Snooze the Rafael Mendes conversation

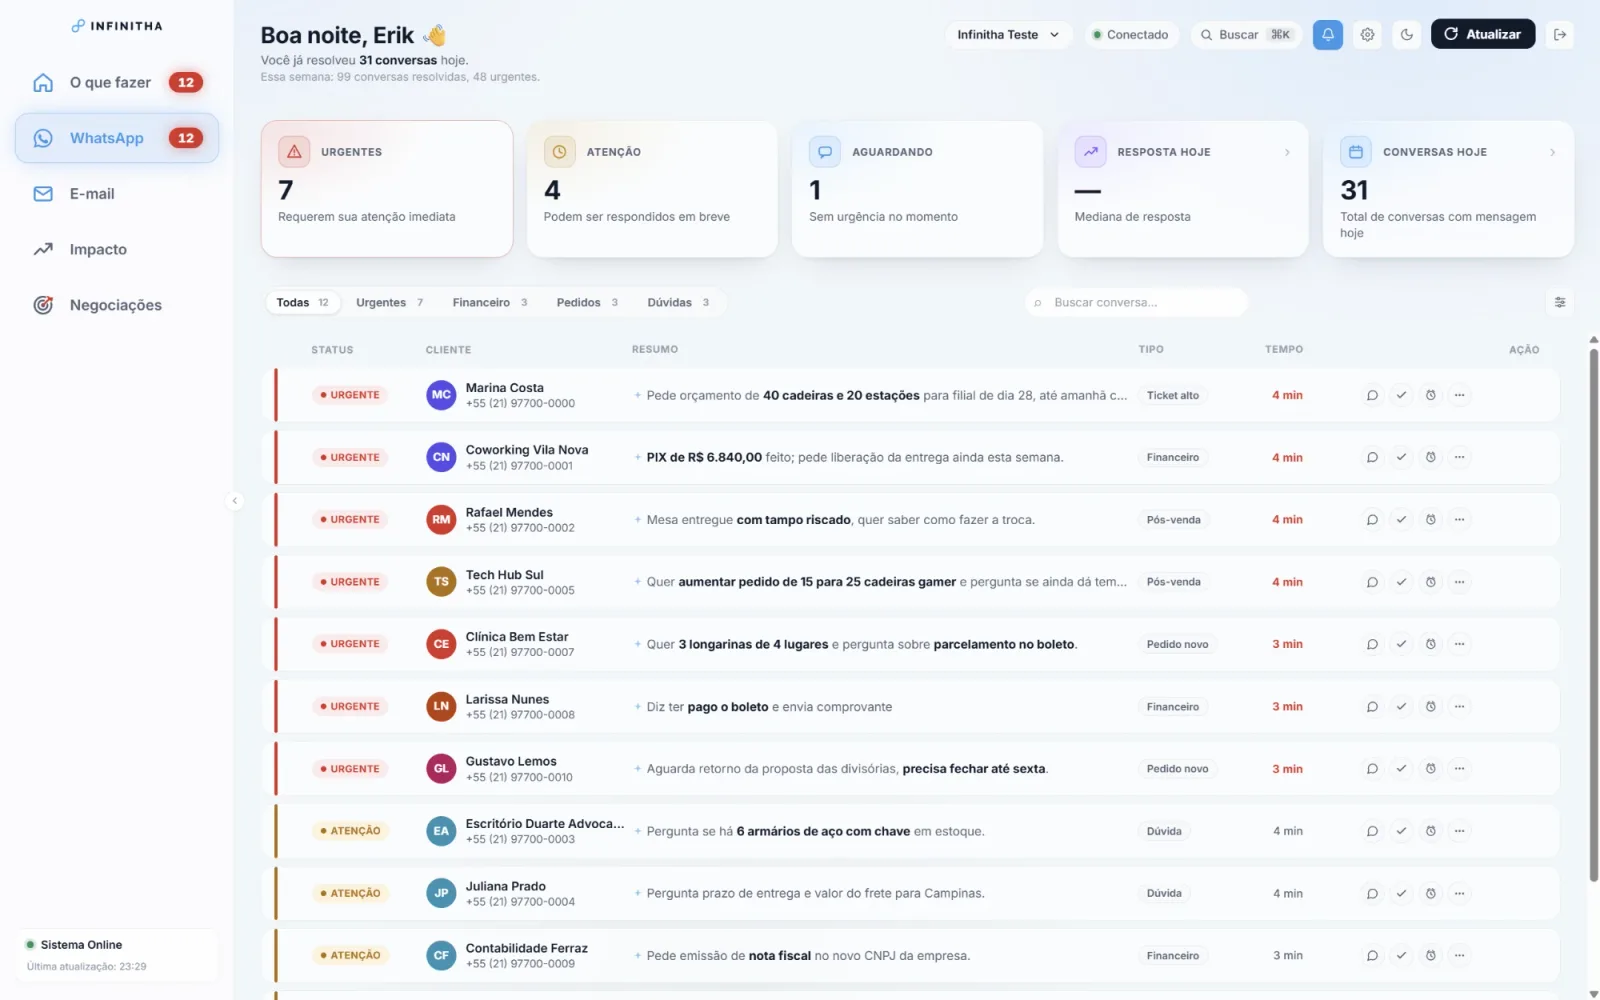coord(1430,520)
